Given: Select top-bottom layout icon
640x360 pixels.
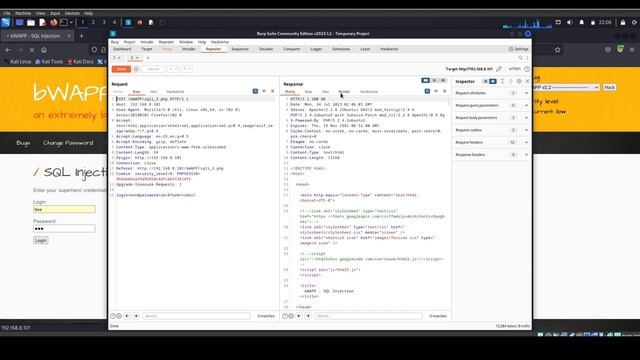Looking at the screenshot, I should (x=434, y=80).
